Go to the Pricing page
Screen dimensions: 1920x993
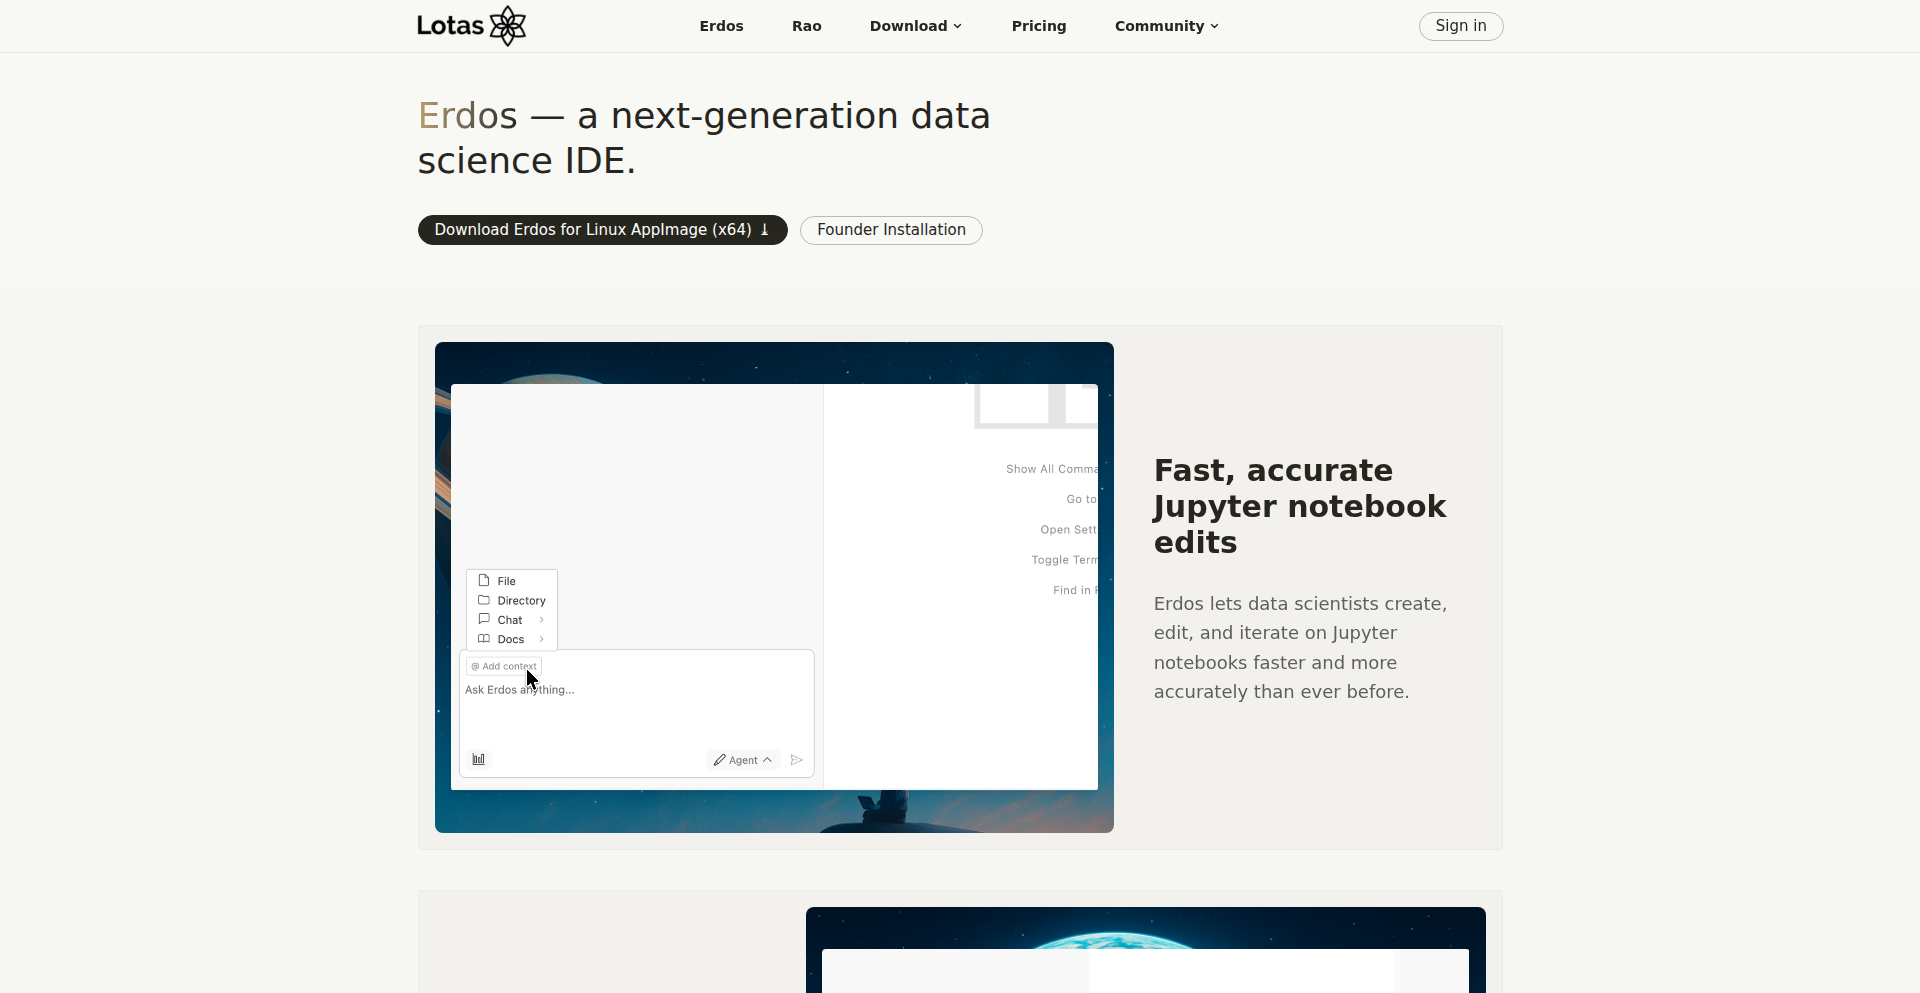point(1039,26)
